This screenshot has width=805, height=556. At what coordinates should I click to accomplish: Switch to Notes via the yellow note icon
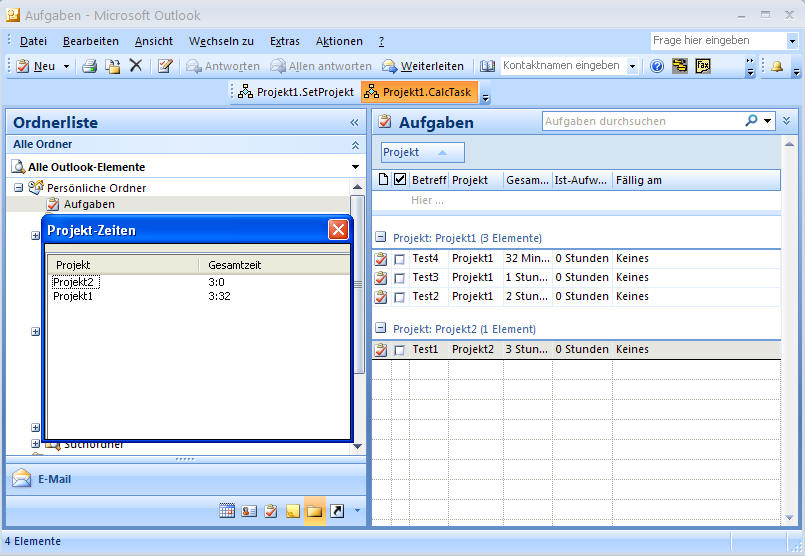point(293,511)
